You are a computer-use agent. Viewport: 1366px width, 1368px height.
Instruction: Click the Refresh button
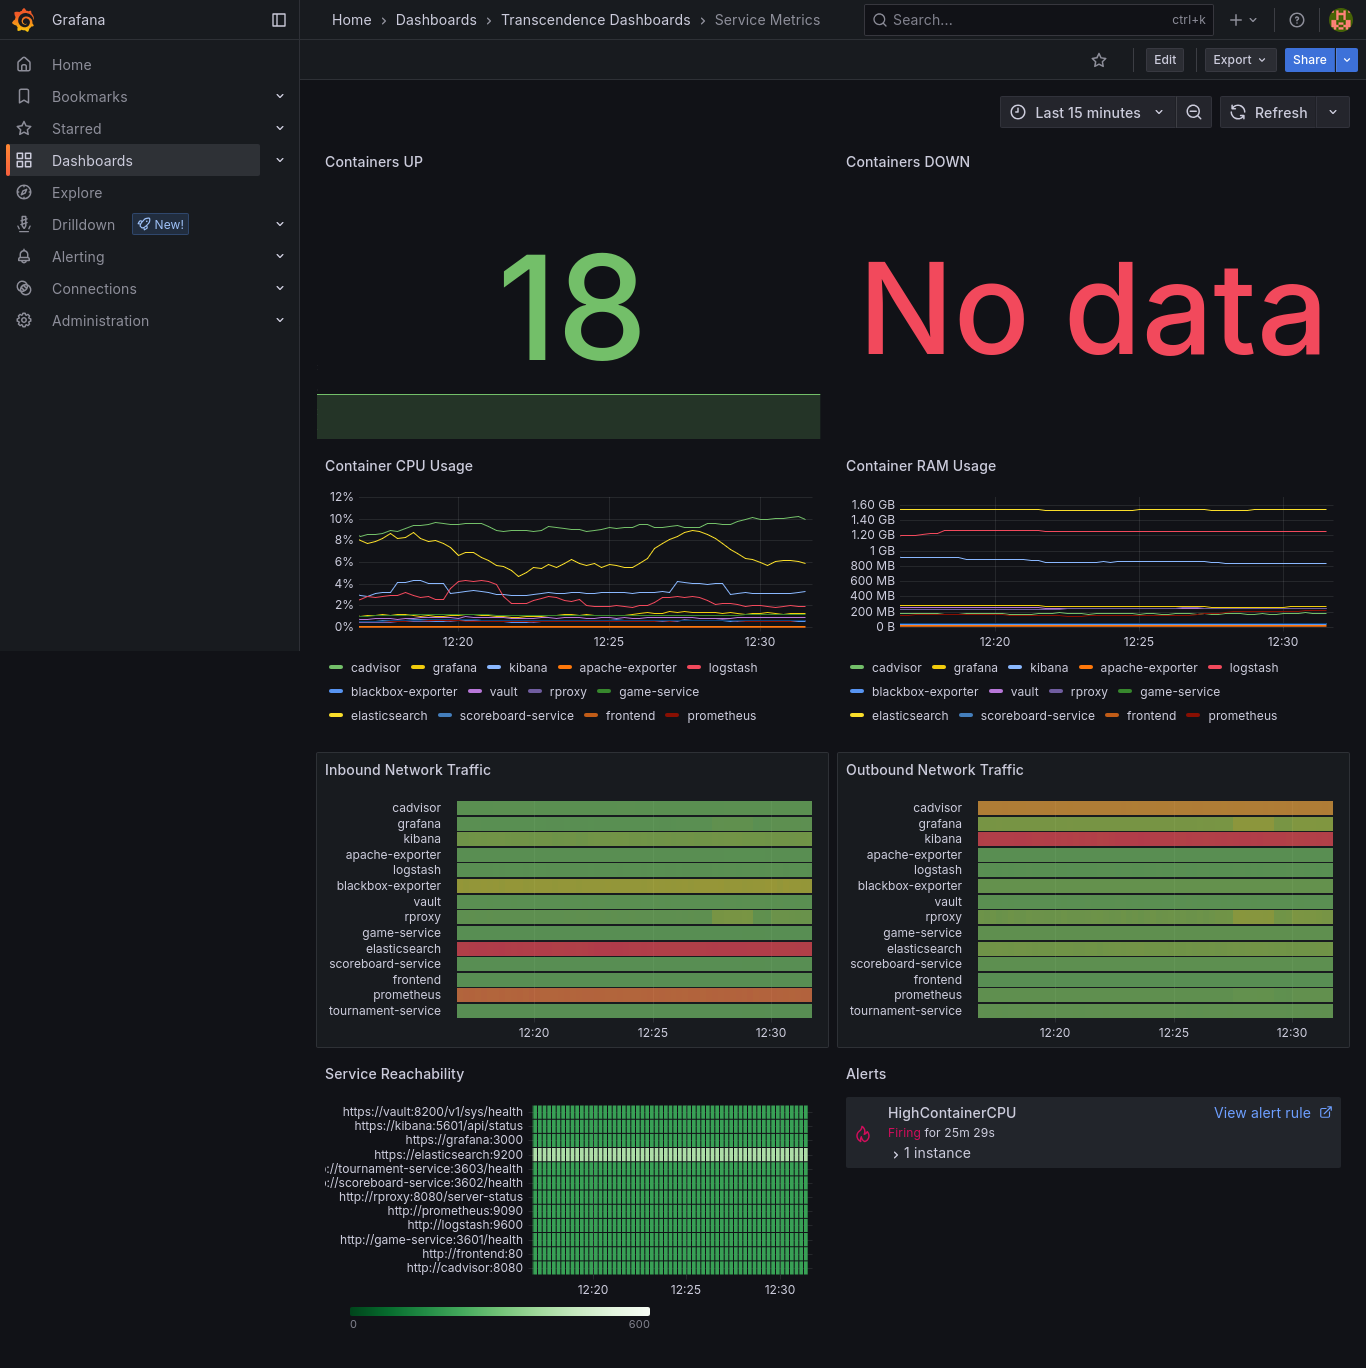(x=1268, y=112)
